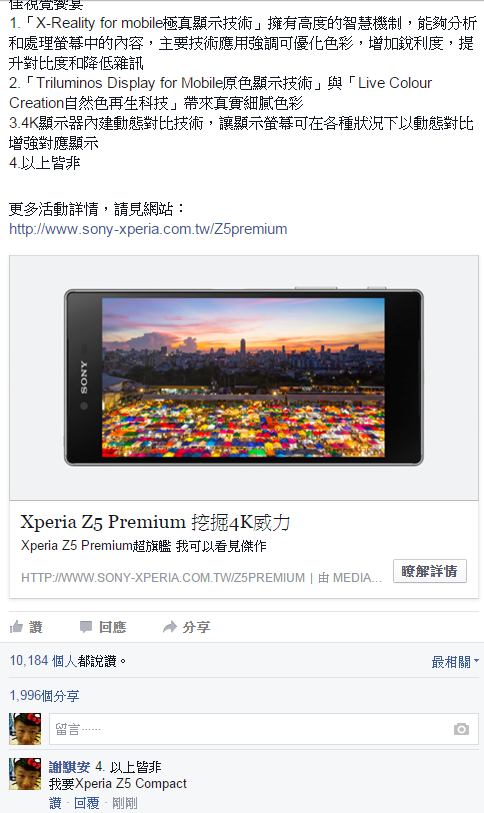Reply to comment via 回覆 link

[x=86, y=803]
